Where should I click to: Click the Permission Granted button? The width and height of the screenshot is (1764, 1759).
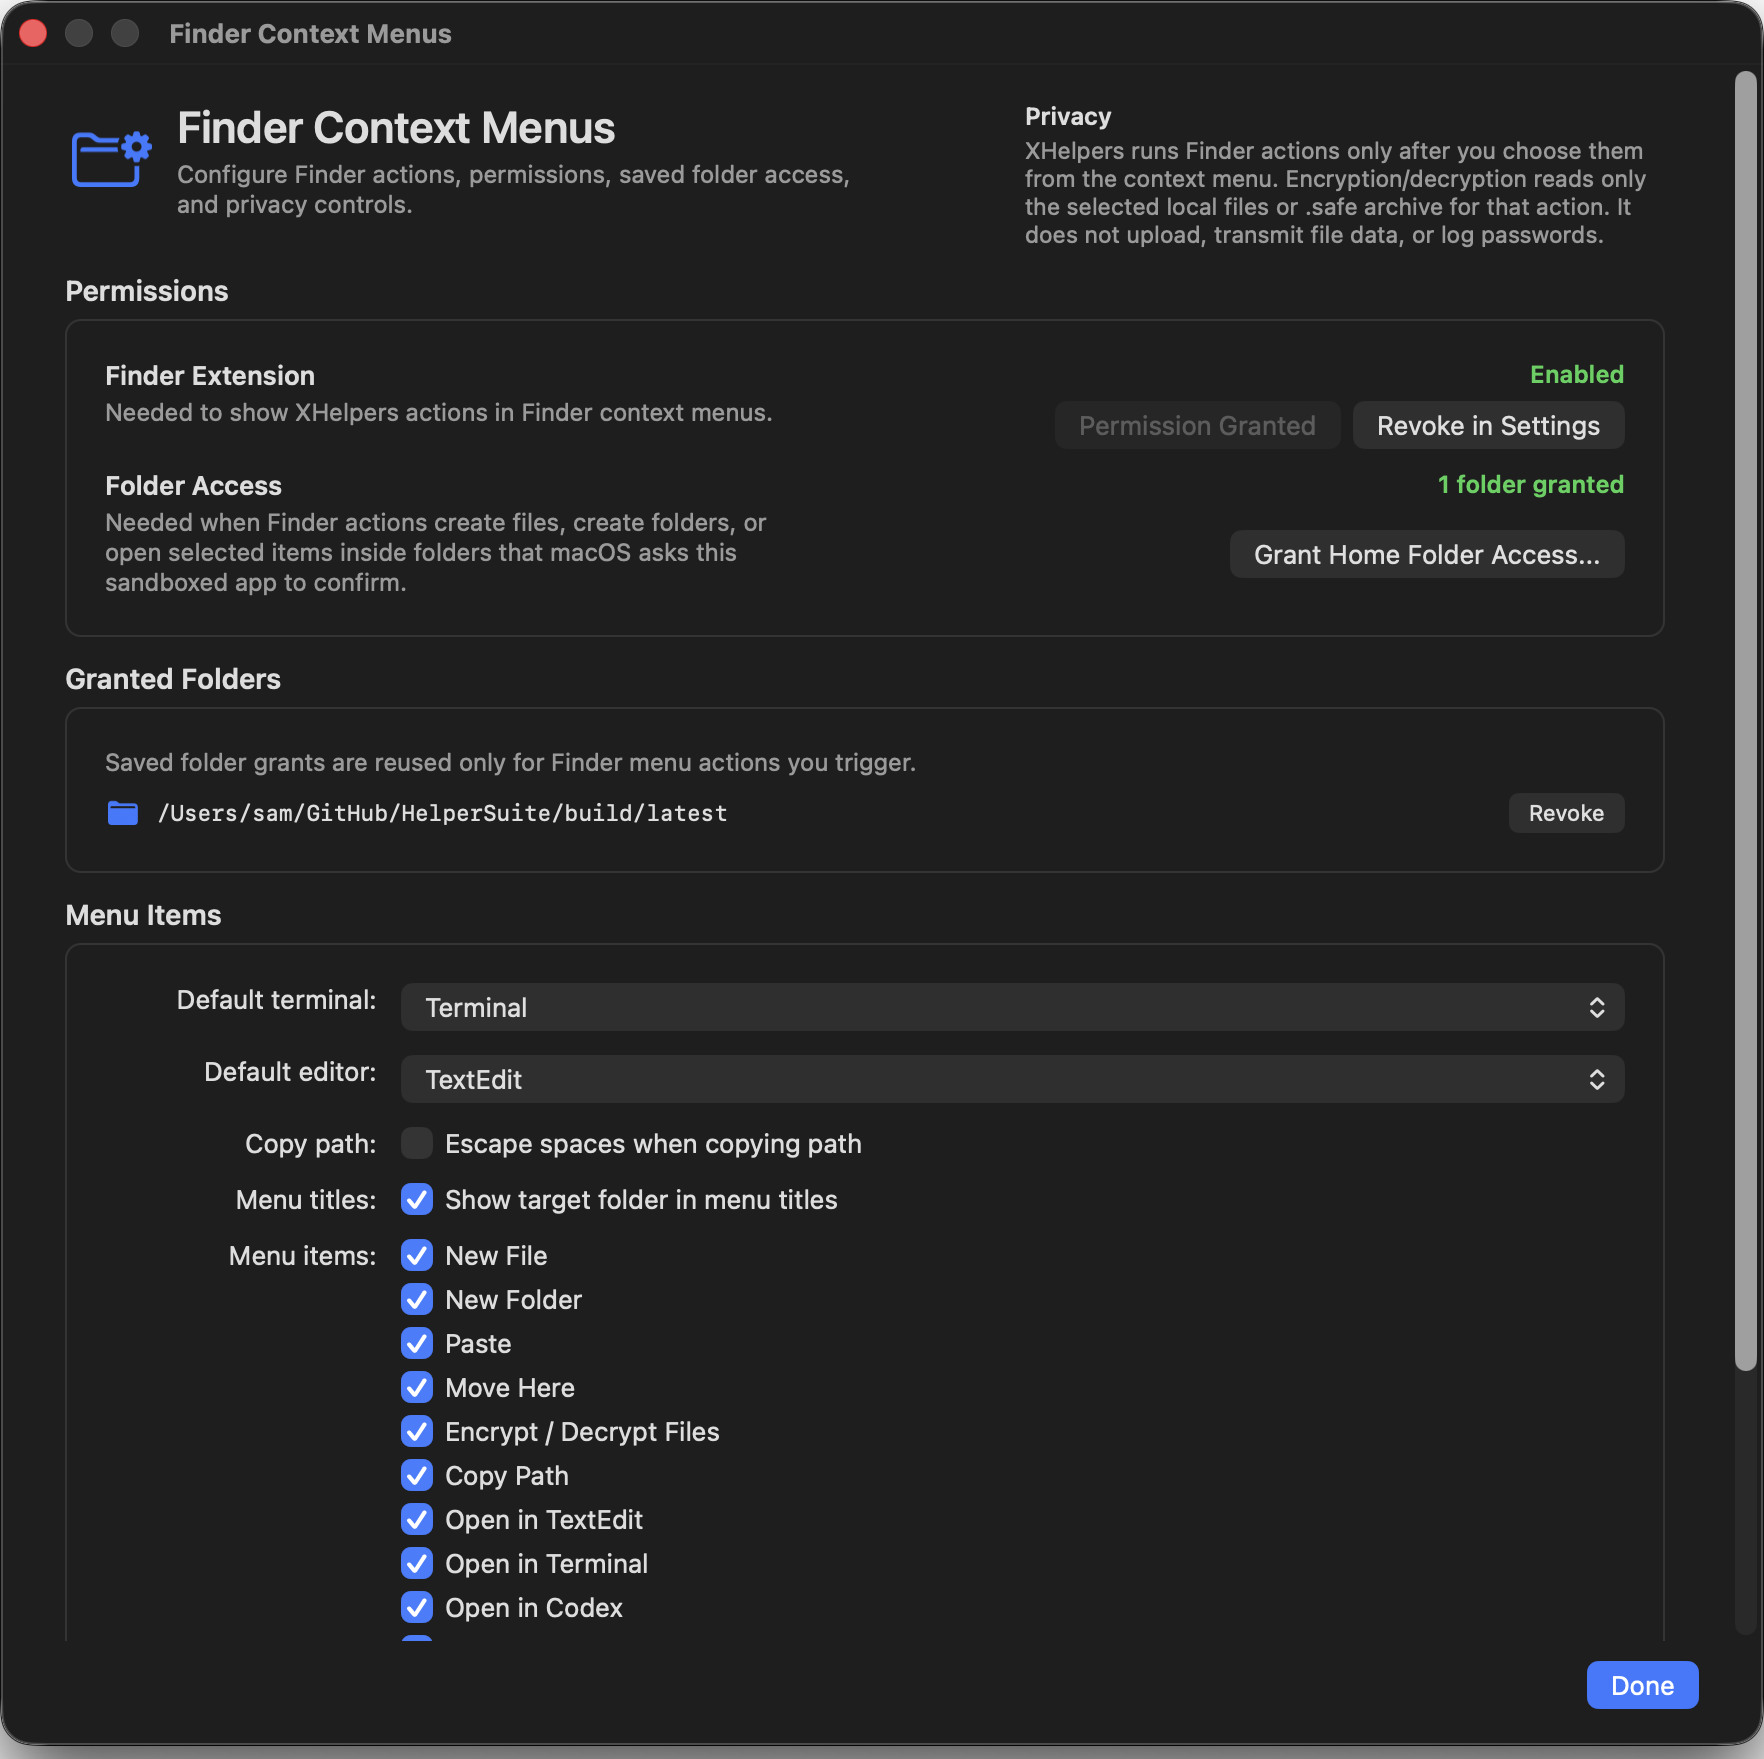click(x=1197, y=425)
